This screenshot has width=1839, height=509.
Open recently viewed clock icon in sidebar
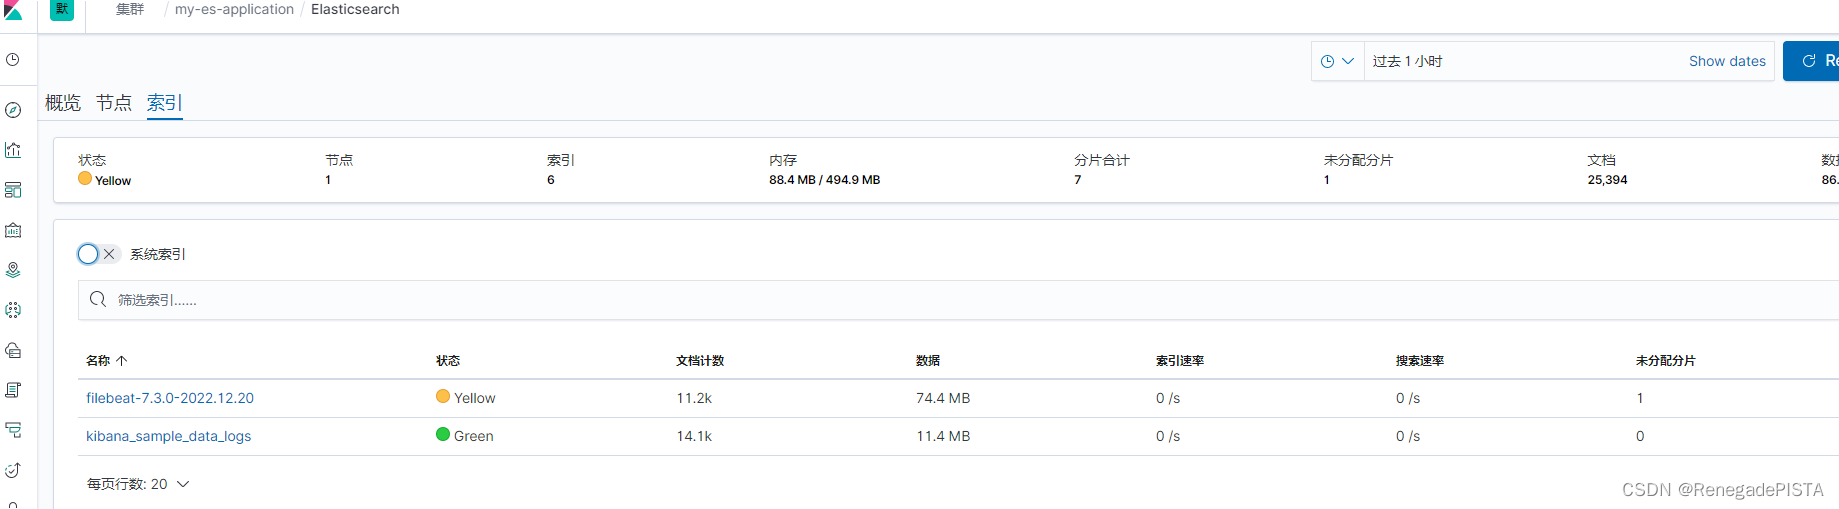tap(13, 60)
